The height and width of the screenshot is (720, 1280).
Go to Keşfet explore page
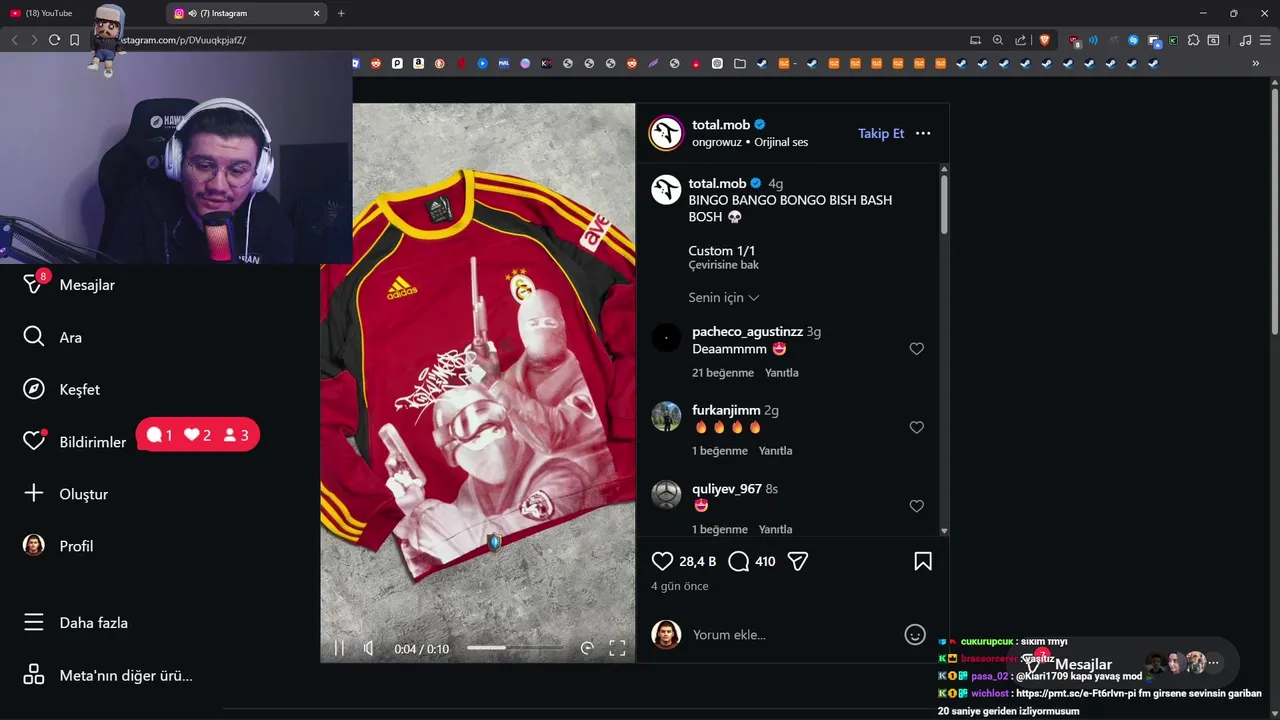(x=62, y=389)
